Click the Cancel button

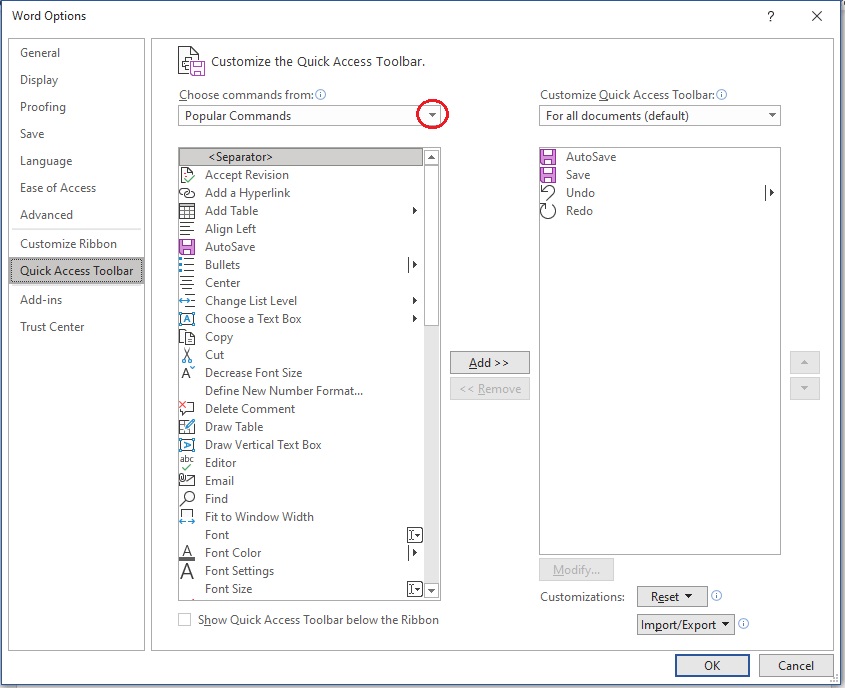(x=796, y=665)
